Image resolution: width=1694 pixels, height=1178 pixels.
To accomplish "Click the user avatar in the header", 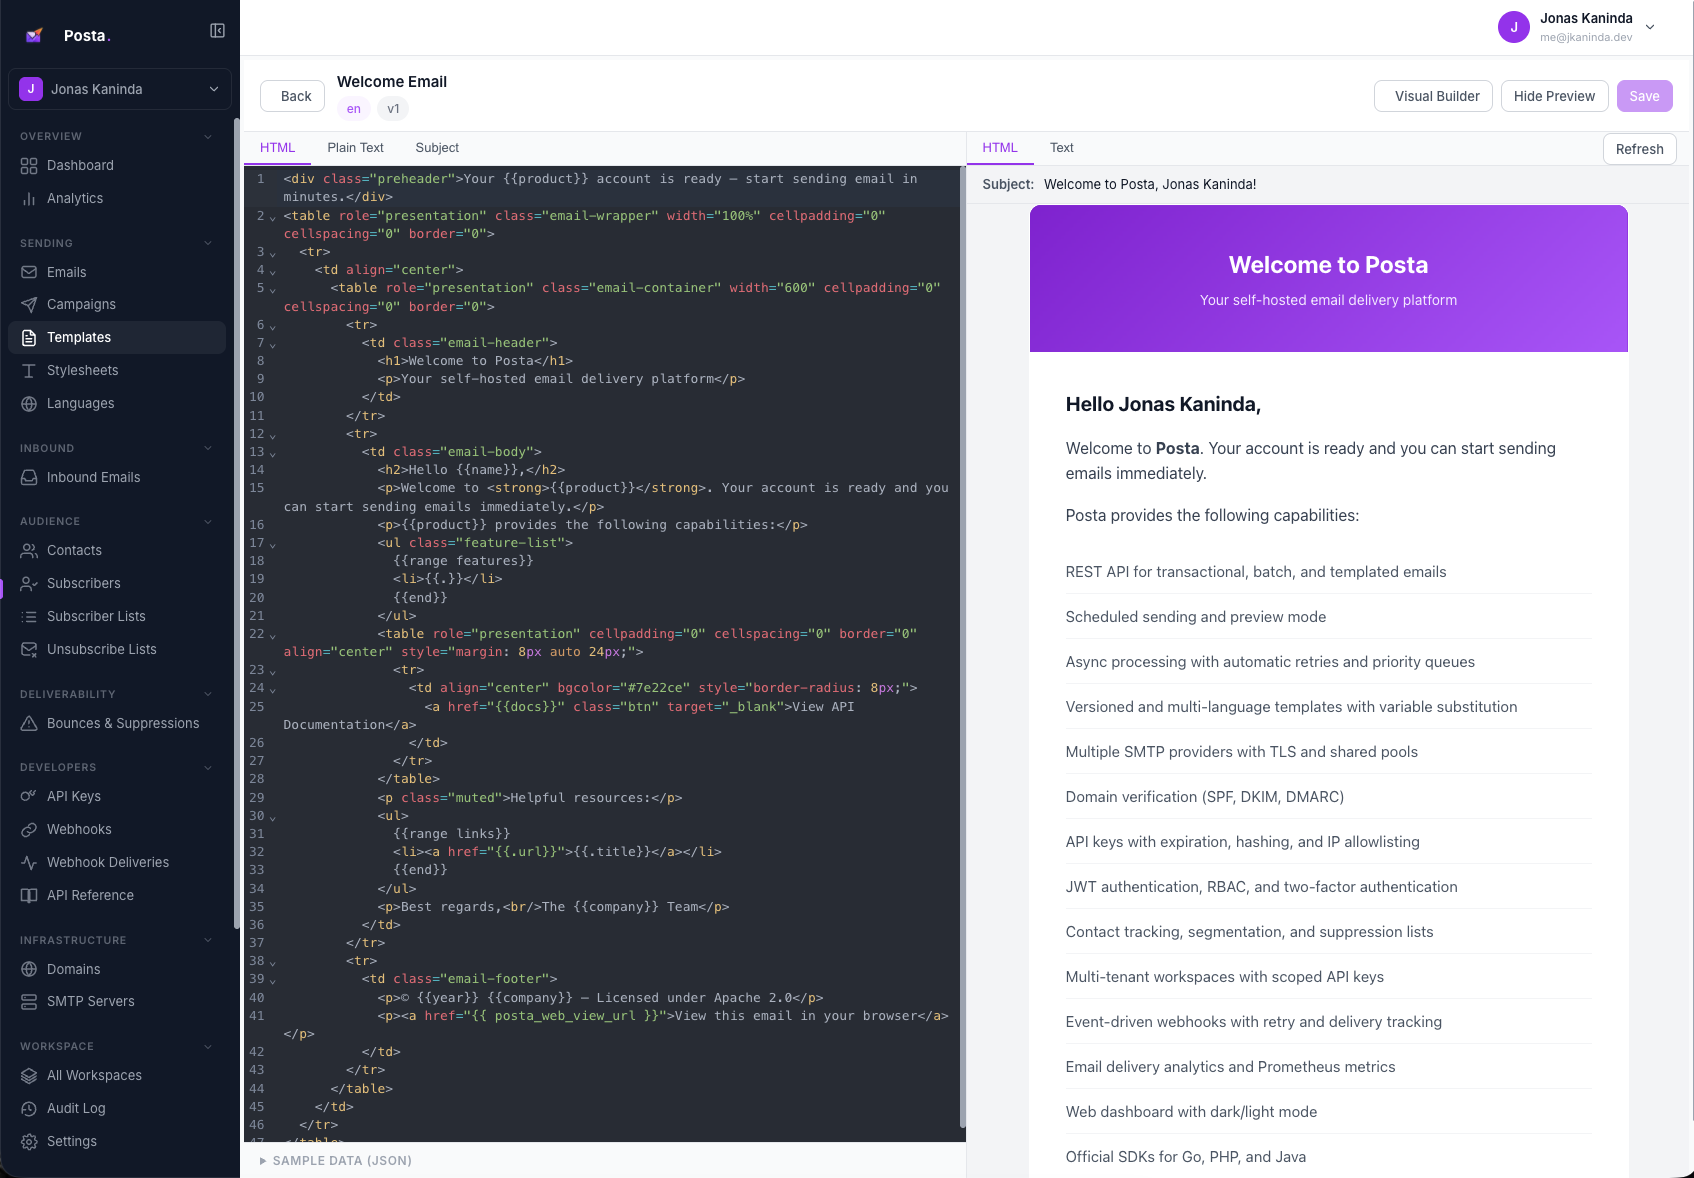I will [1514, 27].
